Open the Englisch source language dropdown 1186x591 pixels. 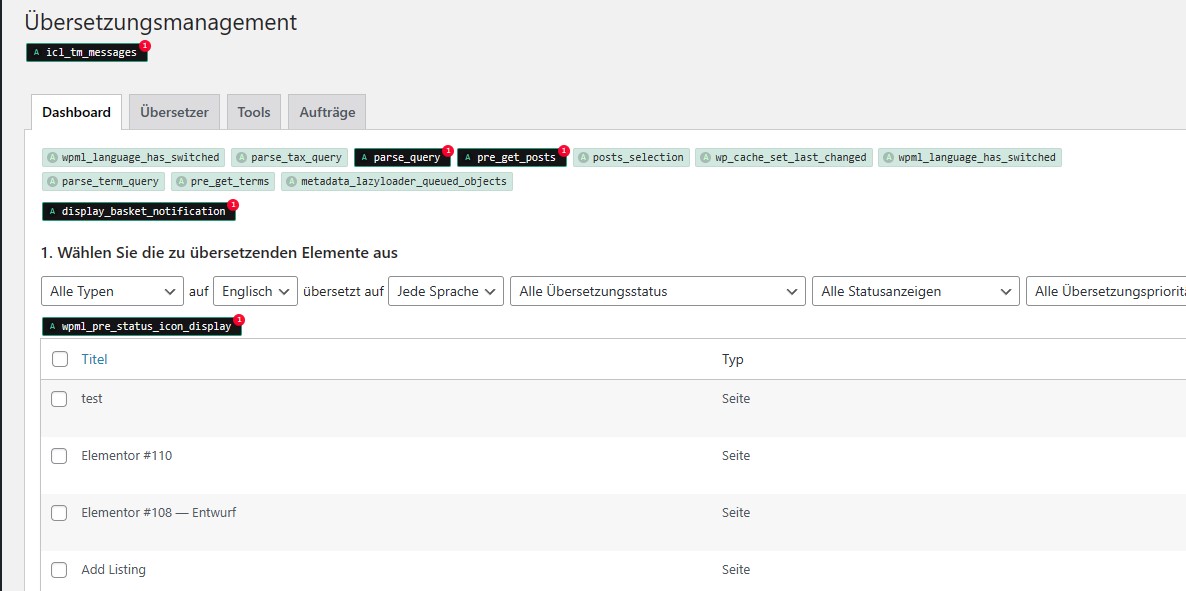pos(255,291)
